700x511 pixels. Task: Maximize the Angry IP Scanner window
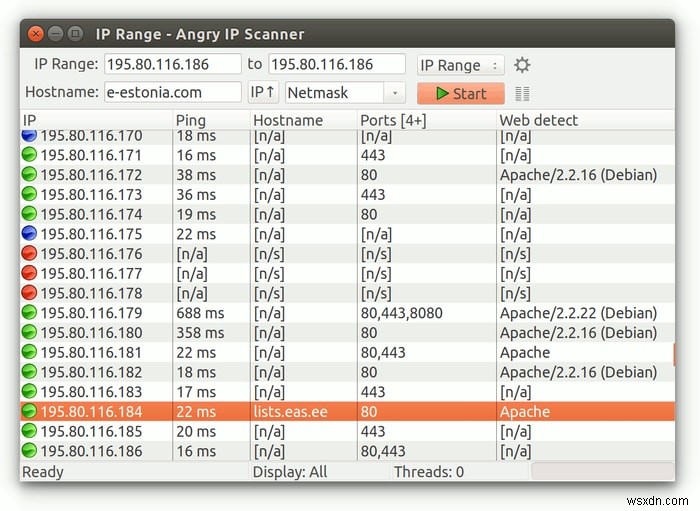coord(75,34)
